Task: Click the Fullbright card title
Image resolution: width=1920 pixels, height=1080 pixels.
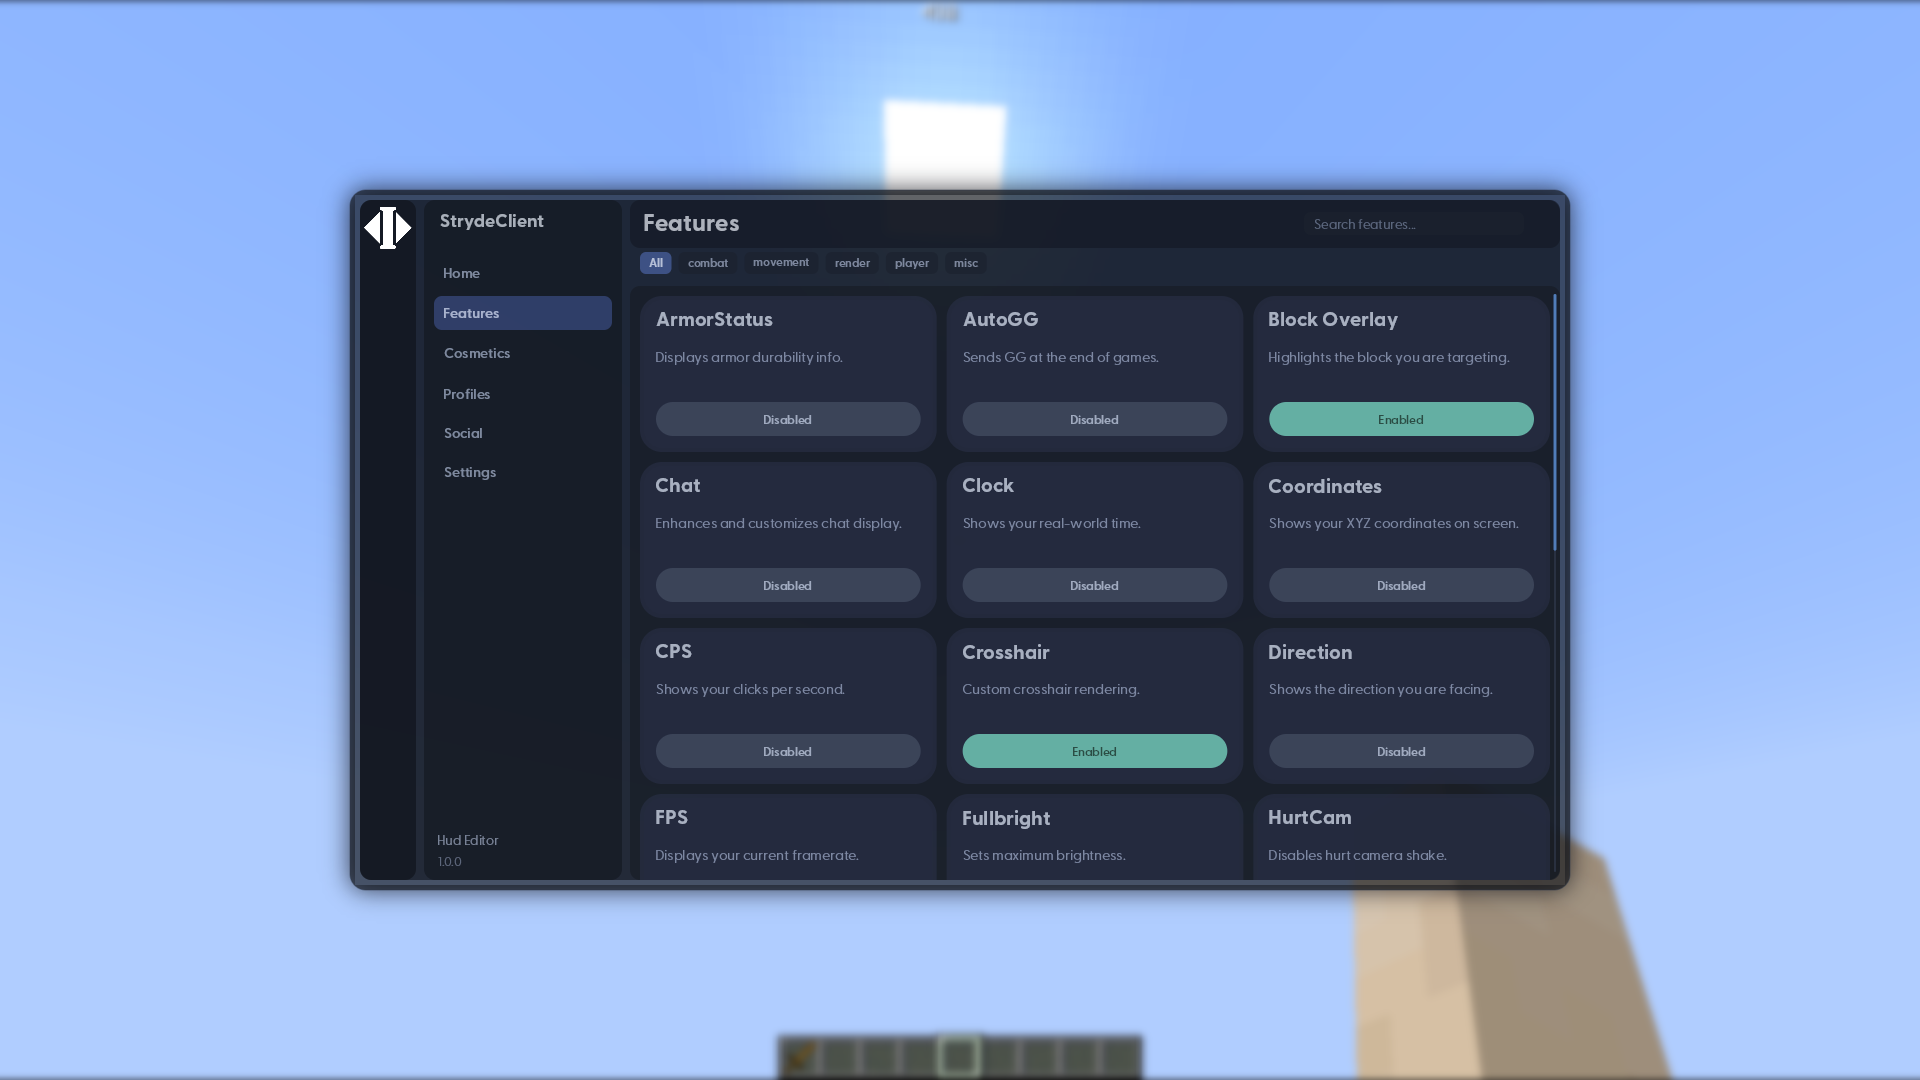Action: (1006, 819)
